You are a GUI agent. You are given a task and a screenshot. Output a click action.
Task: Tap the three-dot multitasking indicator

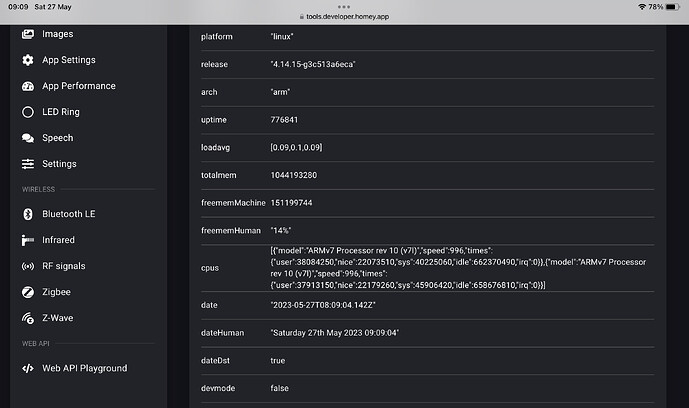(344, 7)
